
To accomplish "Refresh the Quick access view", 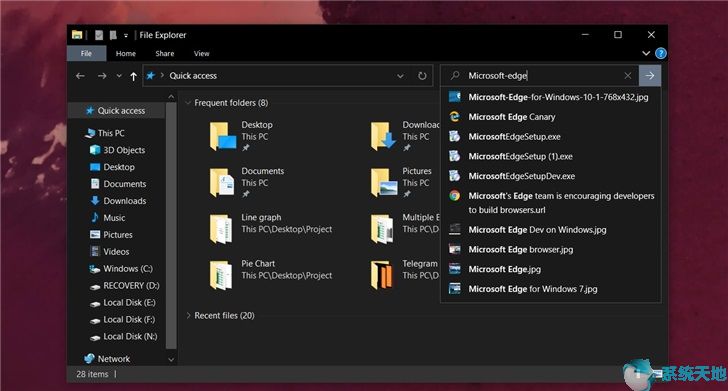I will [422, 76].
